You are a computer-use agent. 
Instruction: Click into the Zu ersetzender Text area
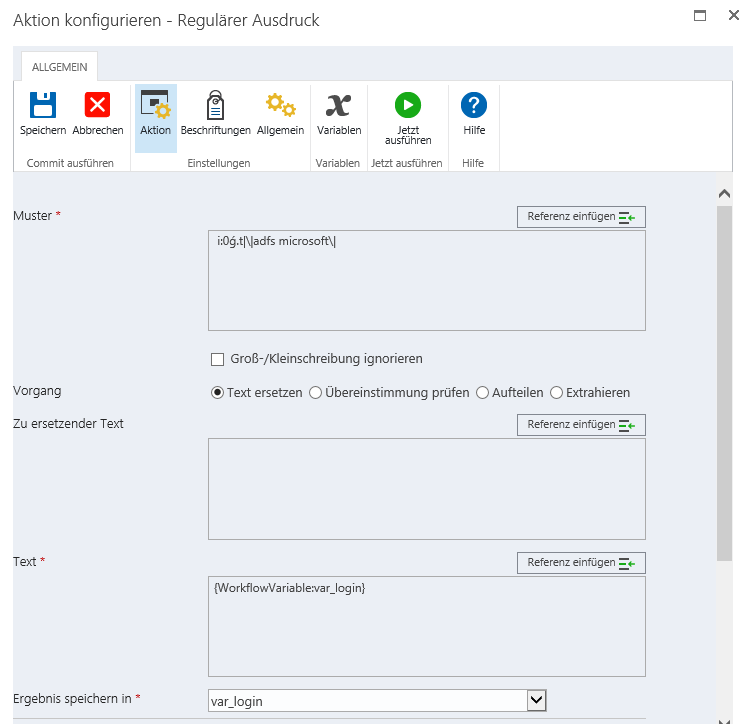click(426, 489)
